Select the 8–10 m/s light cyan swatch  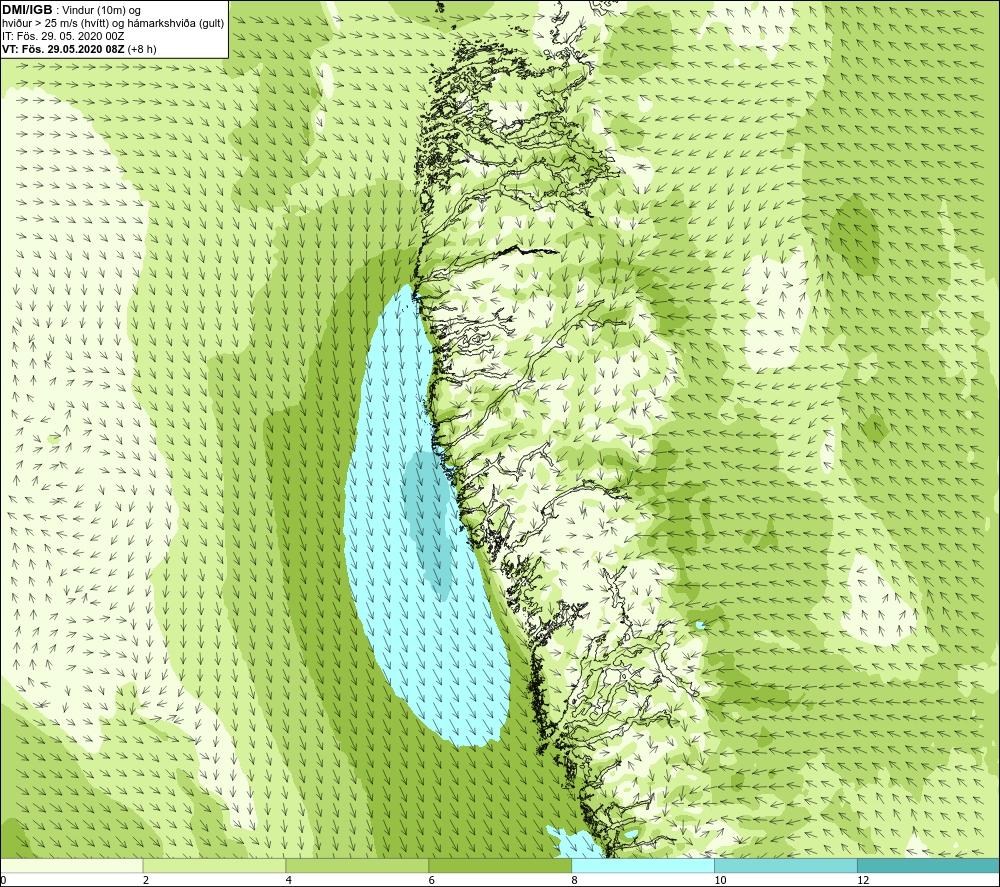tap(643, 865)
